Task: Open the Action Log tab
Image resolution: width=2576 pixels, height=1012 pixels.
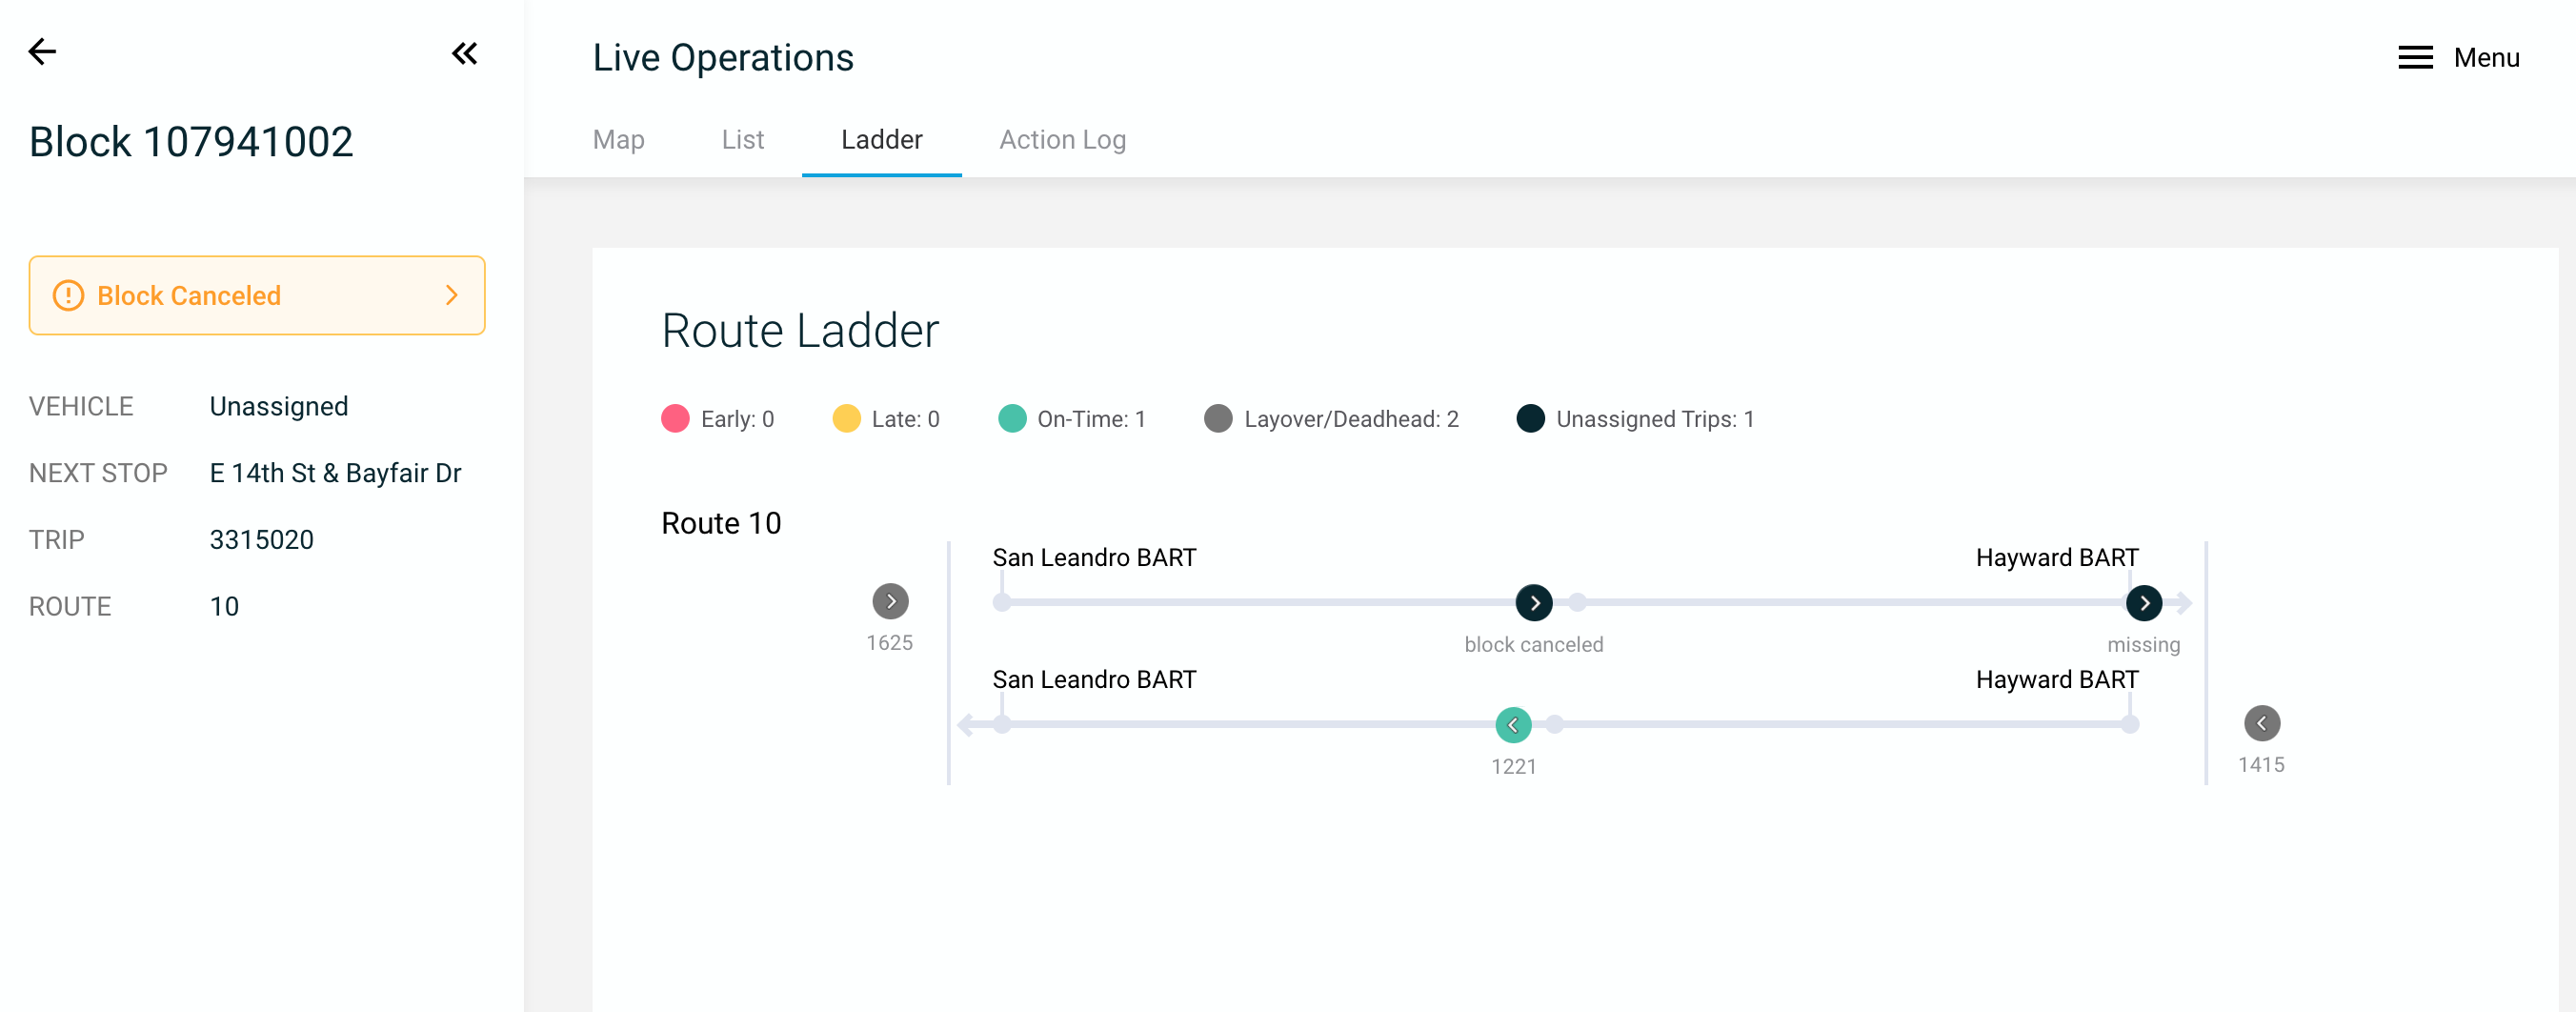Action: pyautogui.click(x=1062, y=140)
